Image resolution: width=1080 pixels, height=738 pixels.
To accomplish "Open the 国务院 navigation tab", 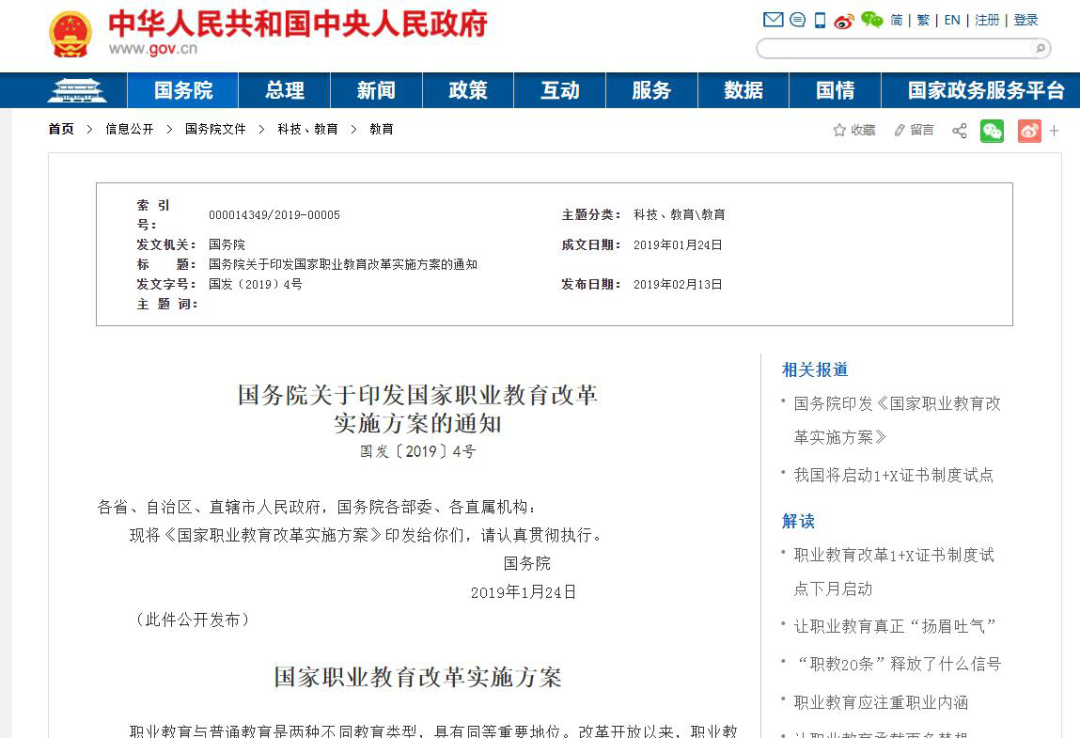I will (x=183, y=91).
